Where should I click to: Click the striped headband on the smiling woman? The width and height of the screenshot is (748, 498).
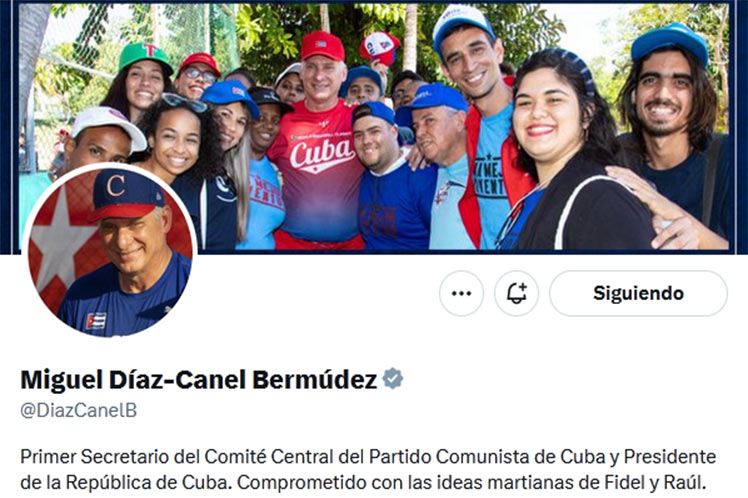pyautogui.click(x=575, y=68)
